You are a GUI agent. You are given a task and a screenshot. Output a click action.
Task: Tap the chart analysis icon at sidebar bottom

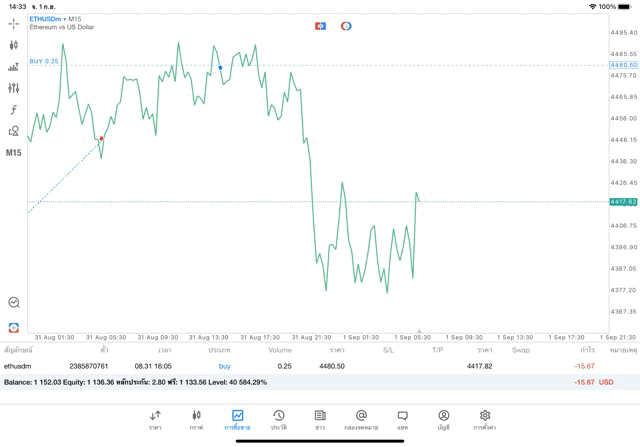click(14, 302)
